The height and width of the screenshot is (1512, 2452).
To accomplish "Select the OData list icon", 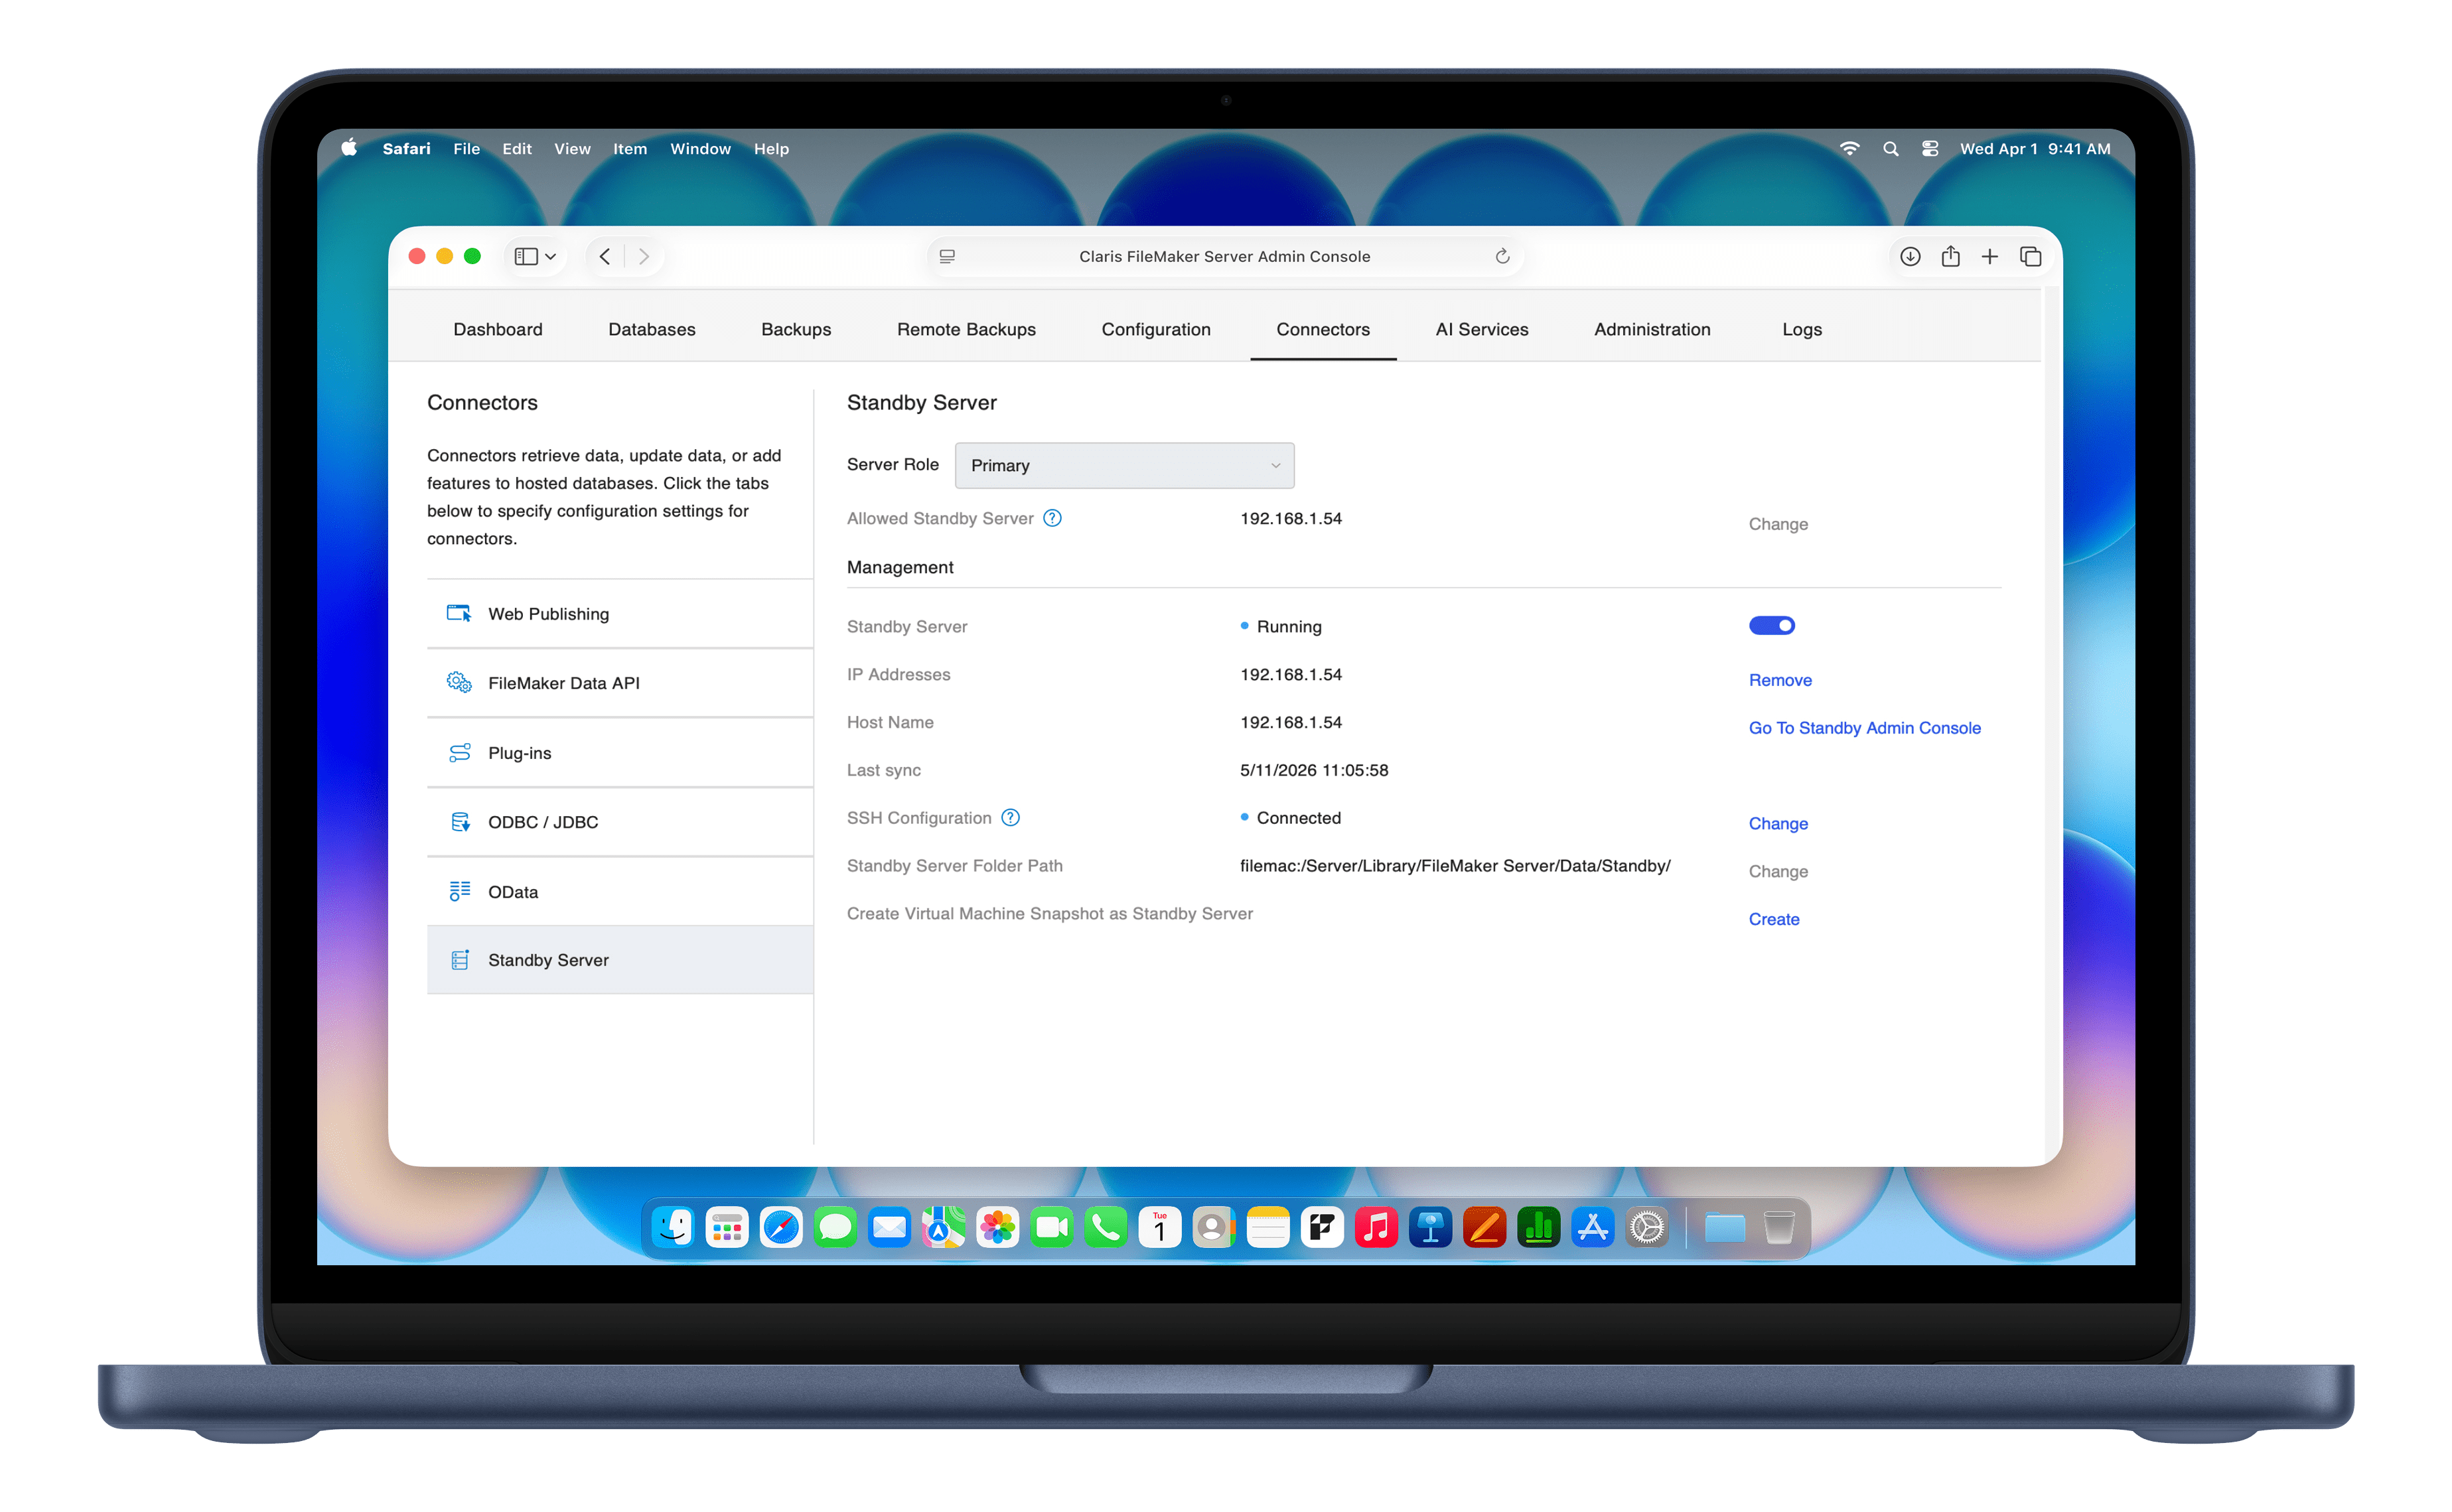I will (459, 891).
